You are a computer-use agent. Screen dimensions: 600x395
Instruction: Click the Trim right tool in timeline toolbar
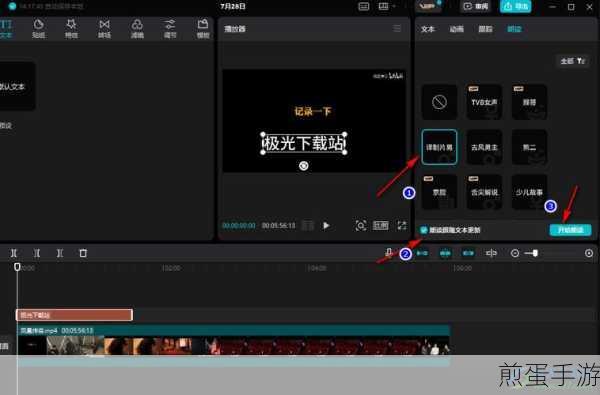60,253
